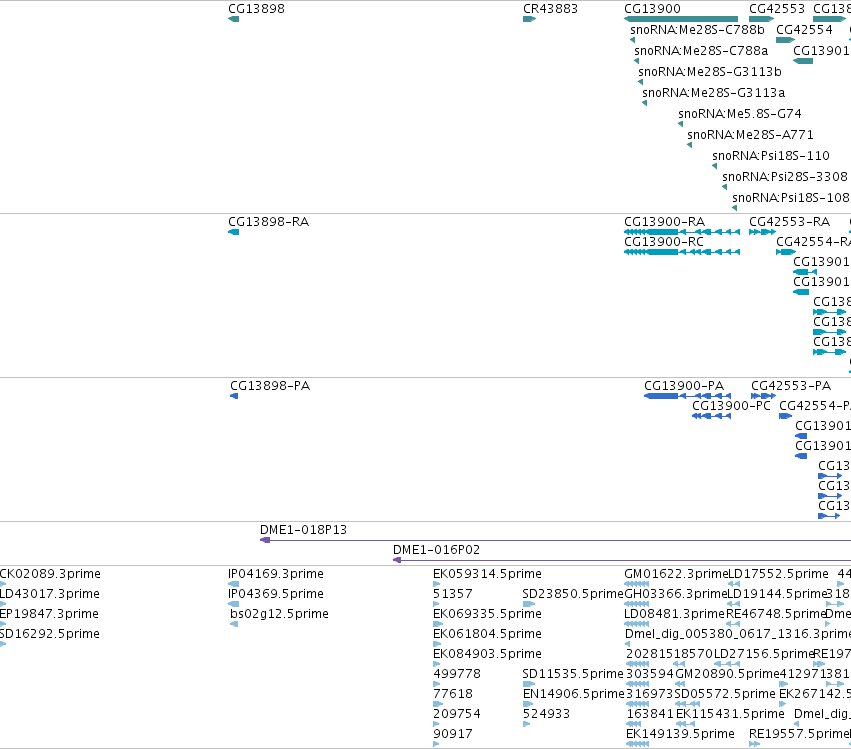
Task: Select the LD27156.5prime EST
Action: coord(764,654)
